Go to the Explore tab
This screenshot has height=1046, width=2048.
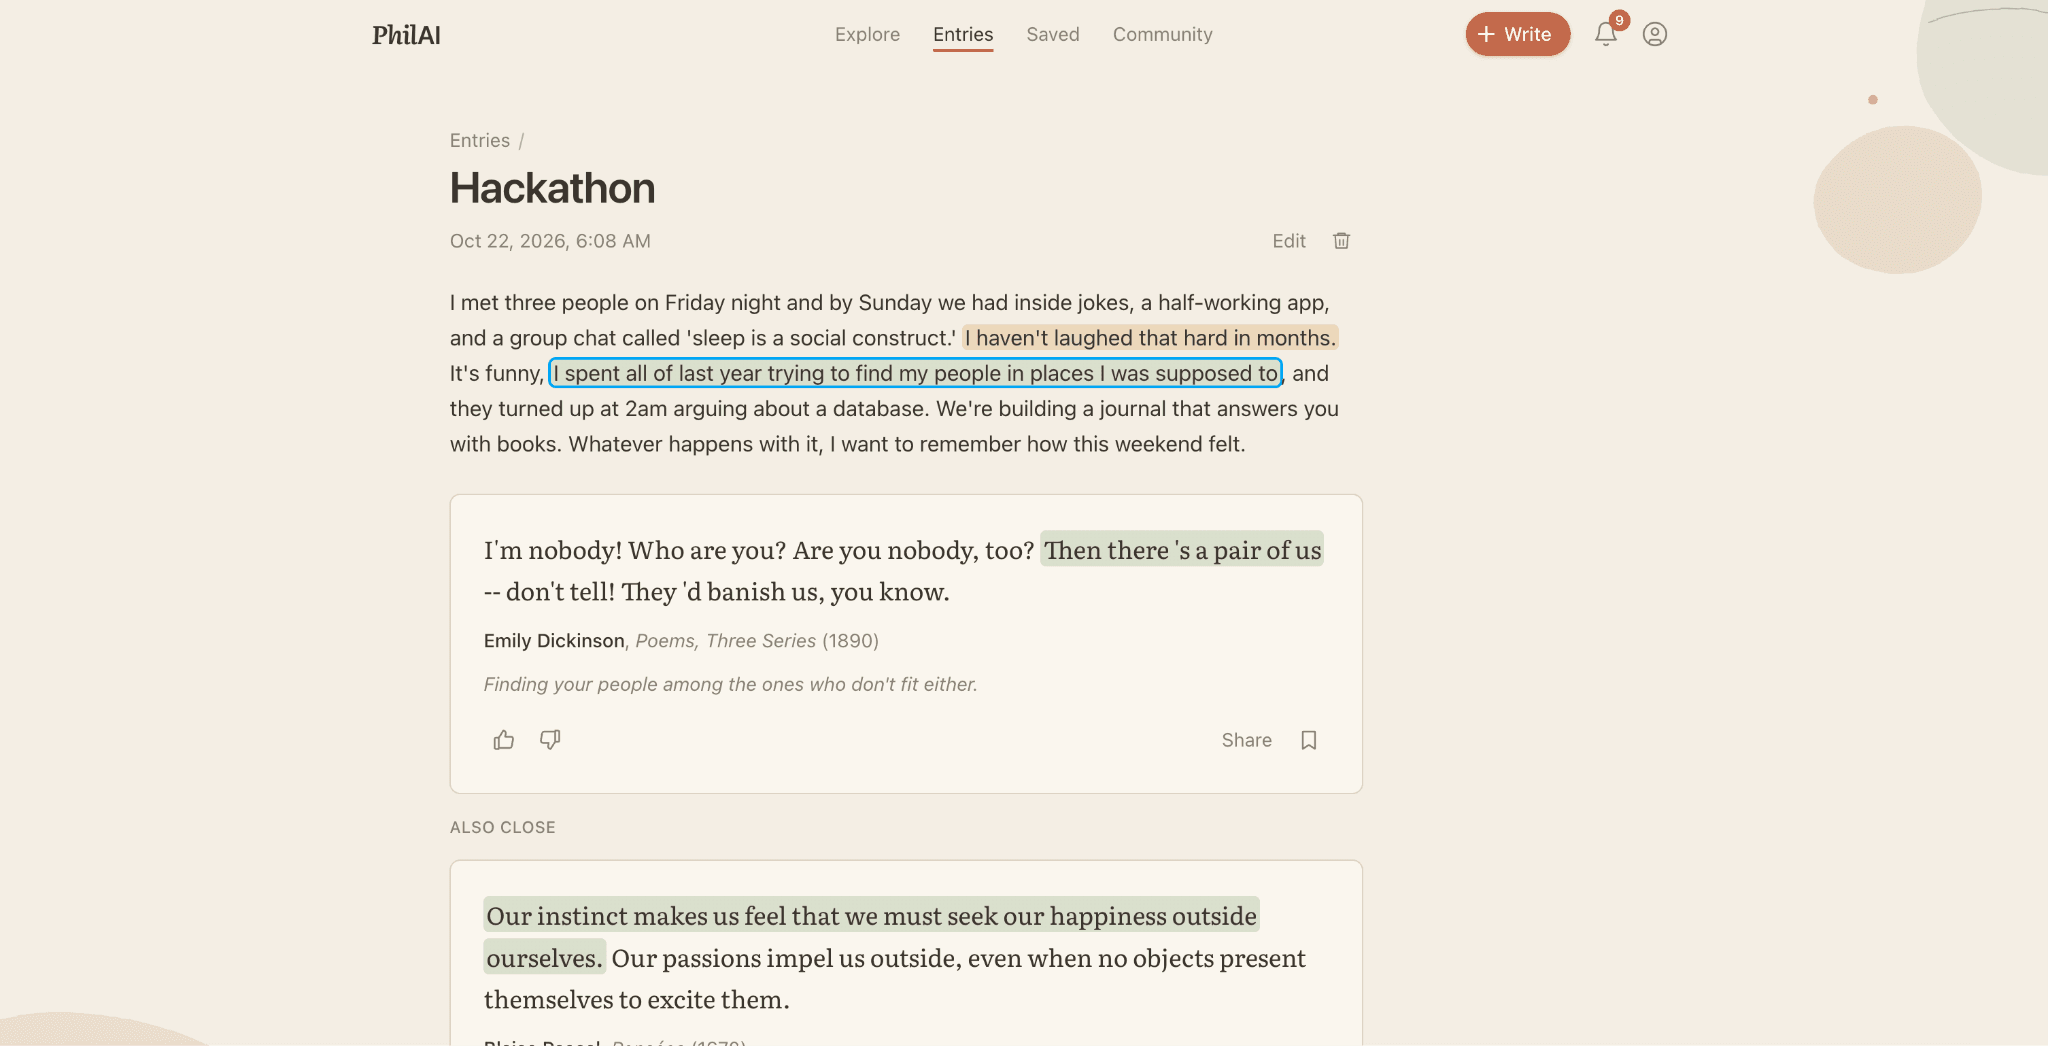(867, 34)
